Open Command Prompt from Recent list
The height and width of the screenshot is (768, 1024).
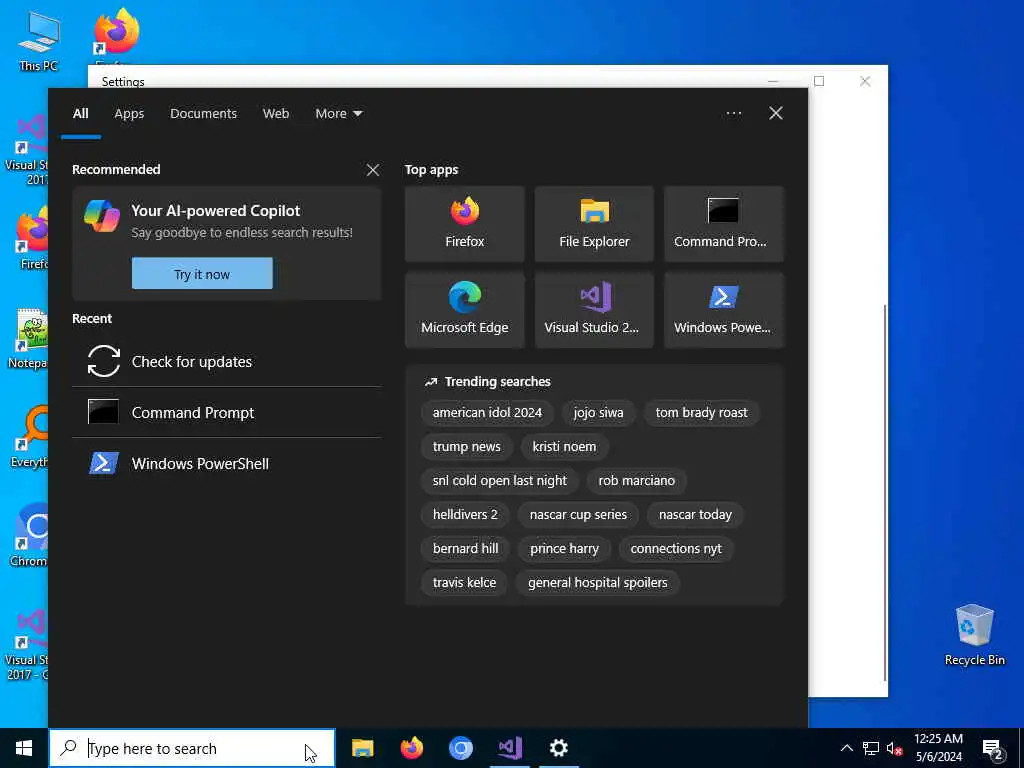pyautogui.click(x=227, y=412)
